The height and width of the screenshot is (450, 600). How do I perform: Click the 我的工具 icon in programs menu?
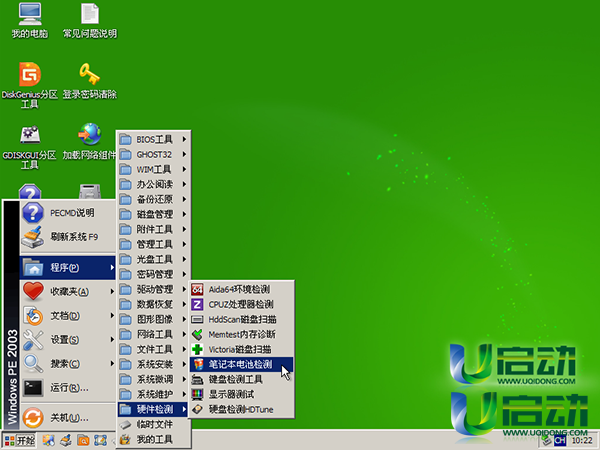coord(125,439)
